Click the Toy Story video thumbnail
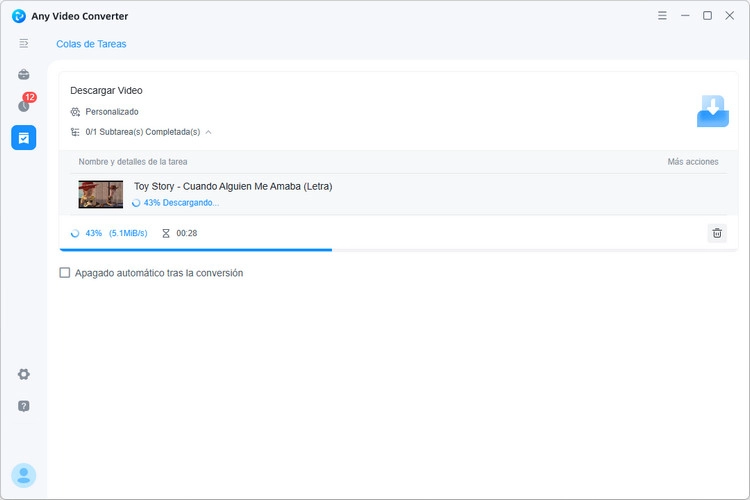The width and height of the screenshot is (750, 500). pos(100,194)
